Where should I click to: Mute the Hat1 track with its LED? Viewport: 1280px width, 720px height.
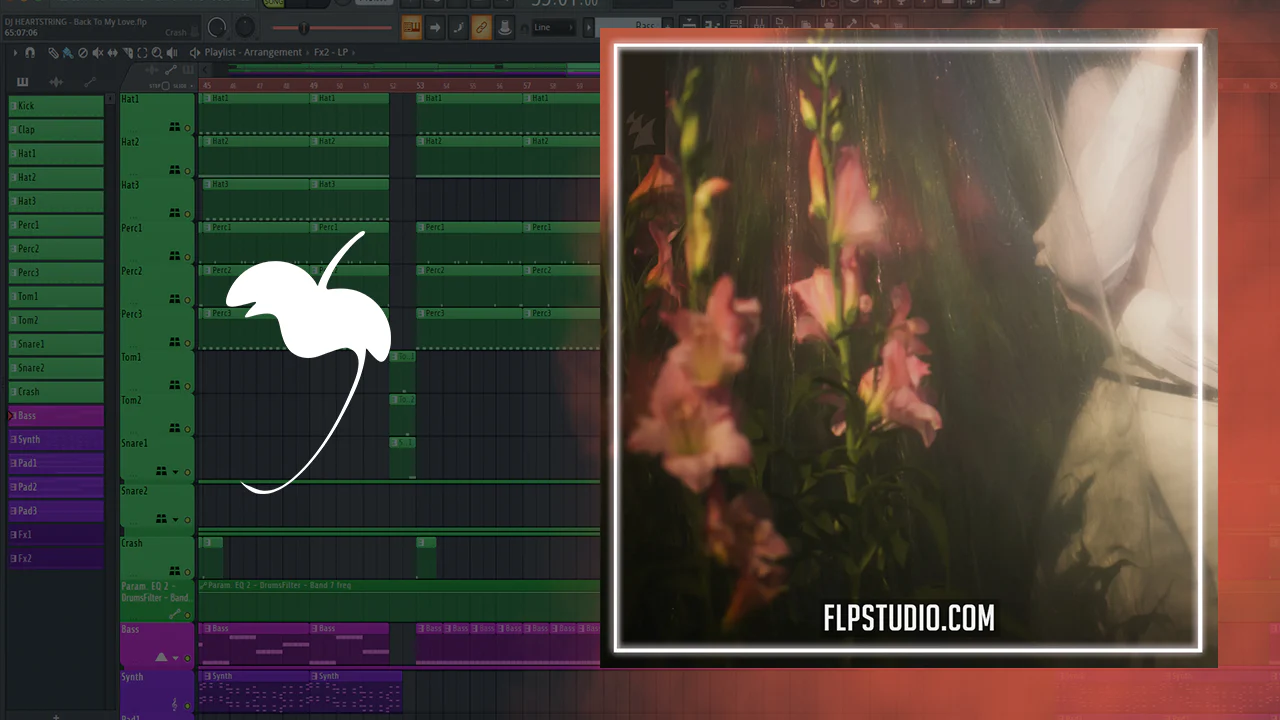pyautogui.click(x=187, y=128)
